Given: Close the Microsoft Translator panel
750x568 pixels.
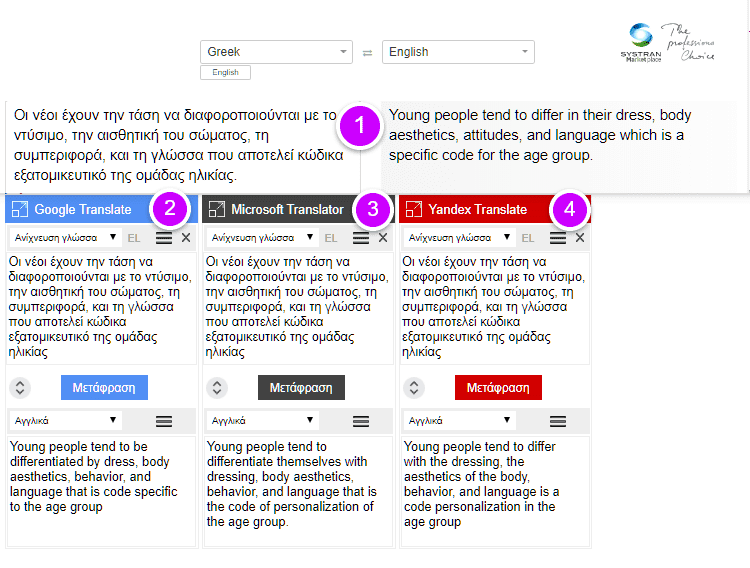Looking at the screenshot, I should (x=383, y=237).
